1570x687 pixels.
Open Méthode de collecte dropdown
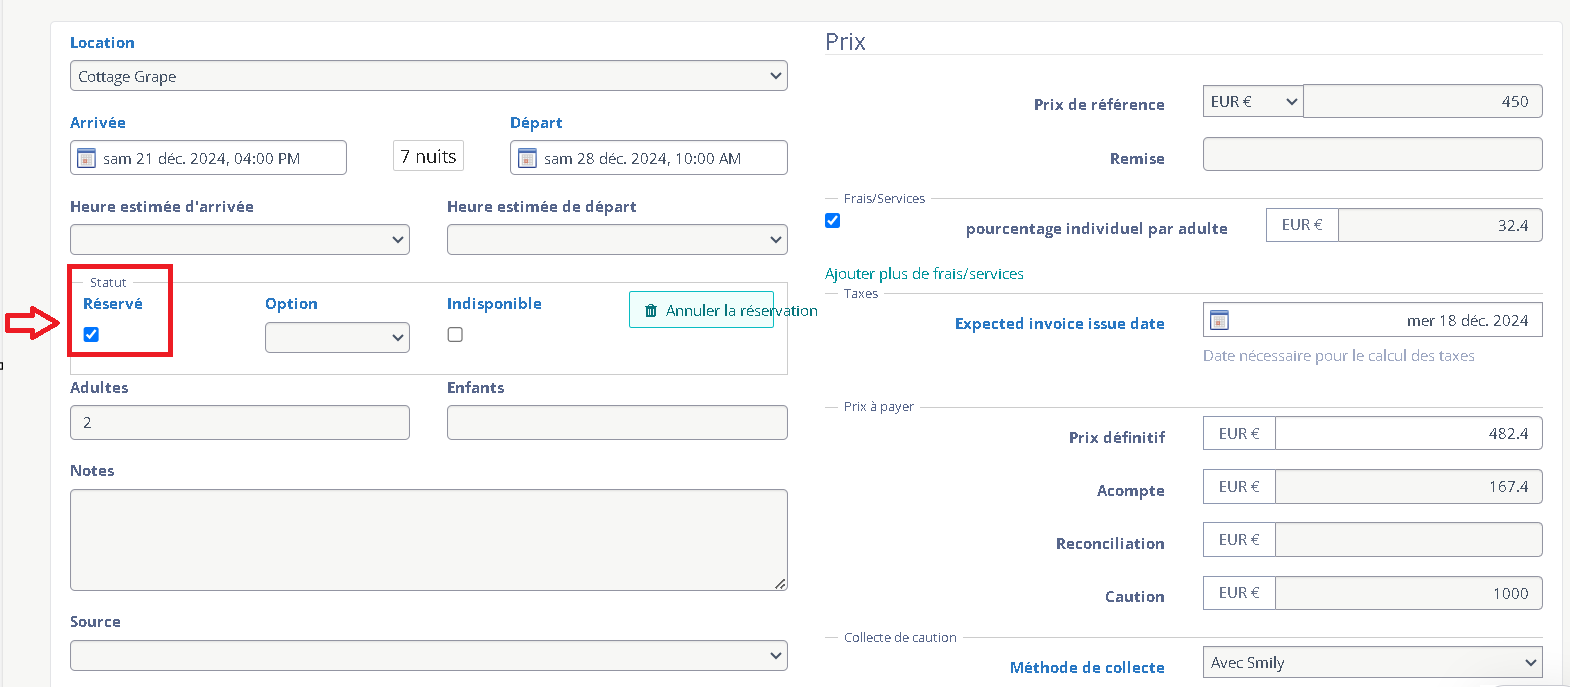coord(1372,662)
